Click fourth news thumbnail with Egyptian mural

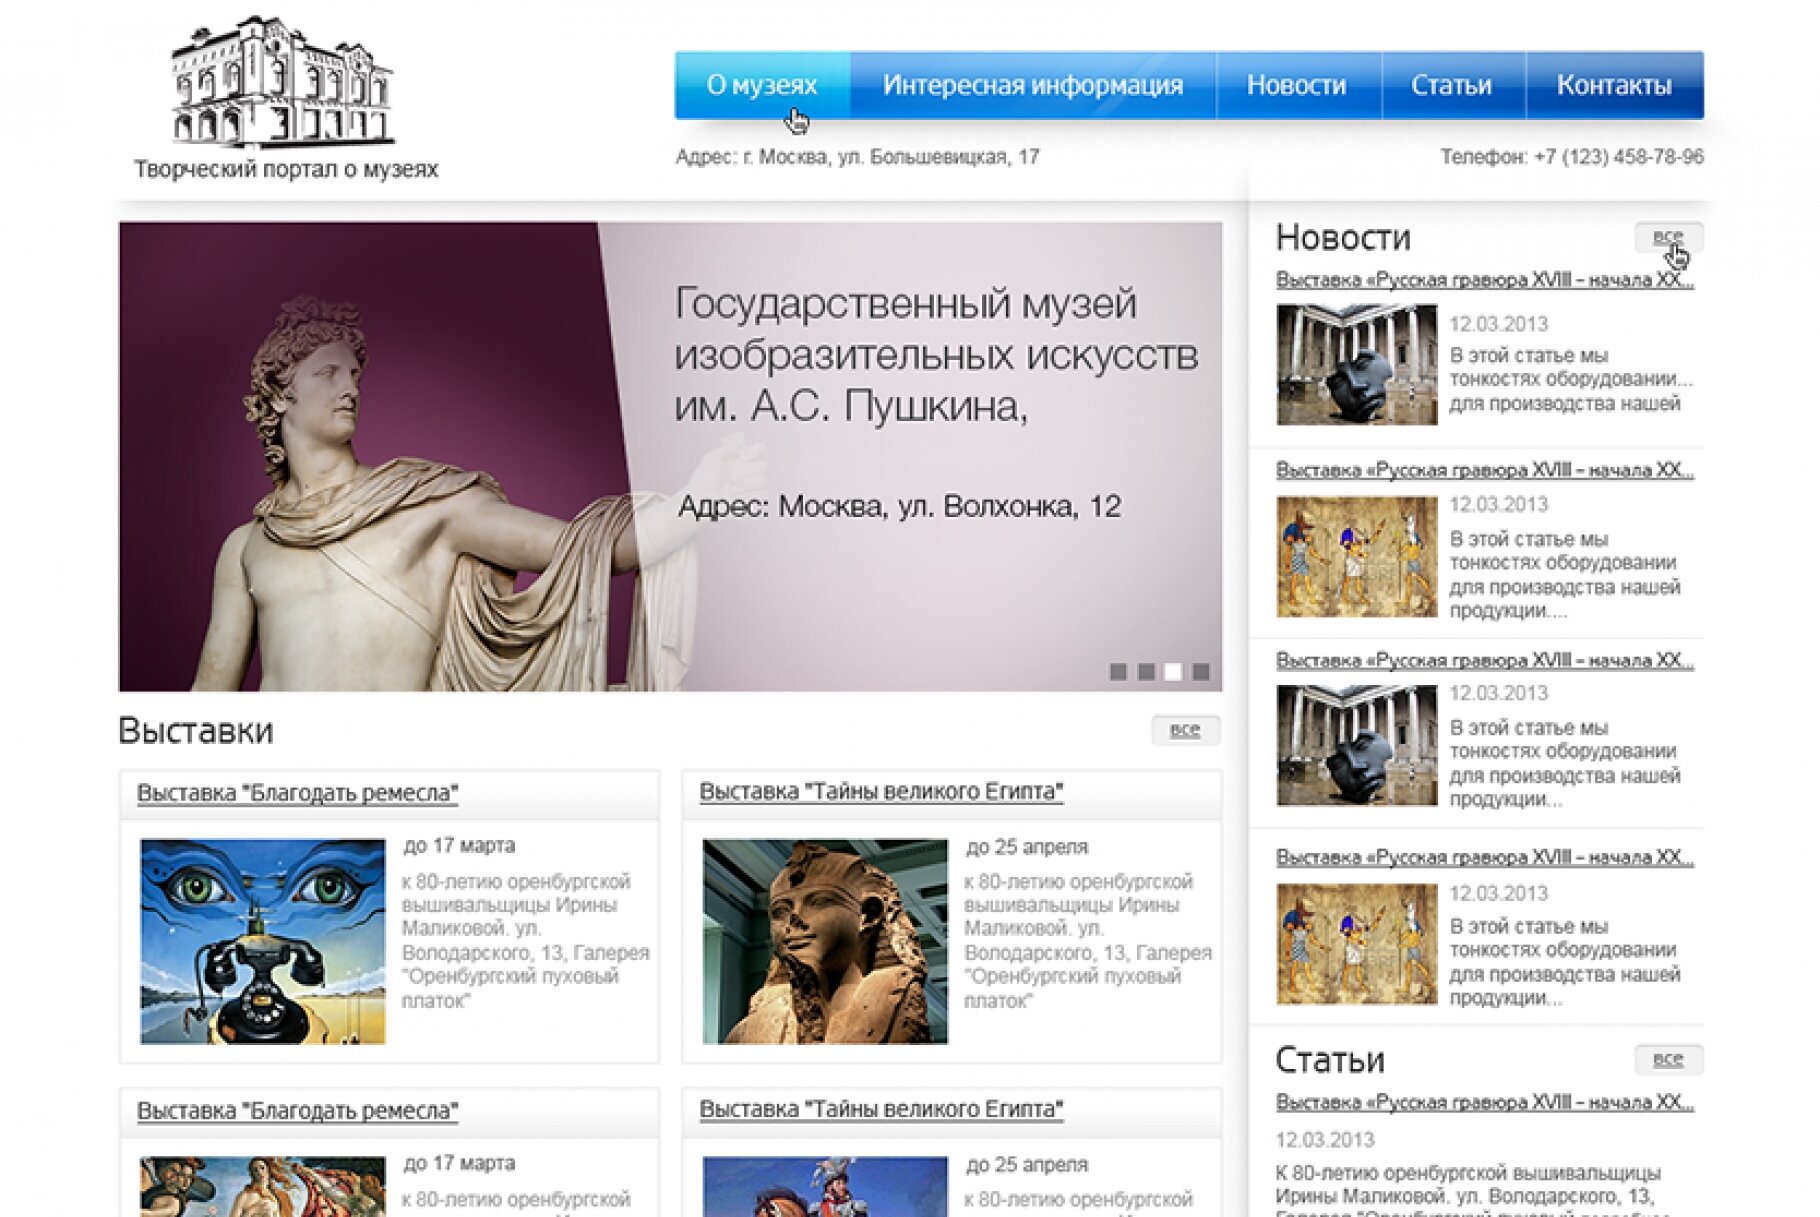[x=1357, y=944]
